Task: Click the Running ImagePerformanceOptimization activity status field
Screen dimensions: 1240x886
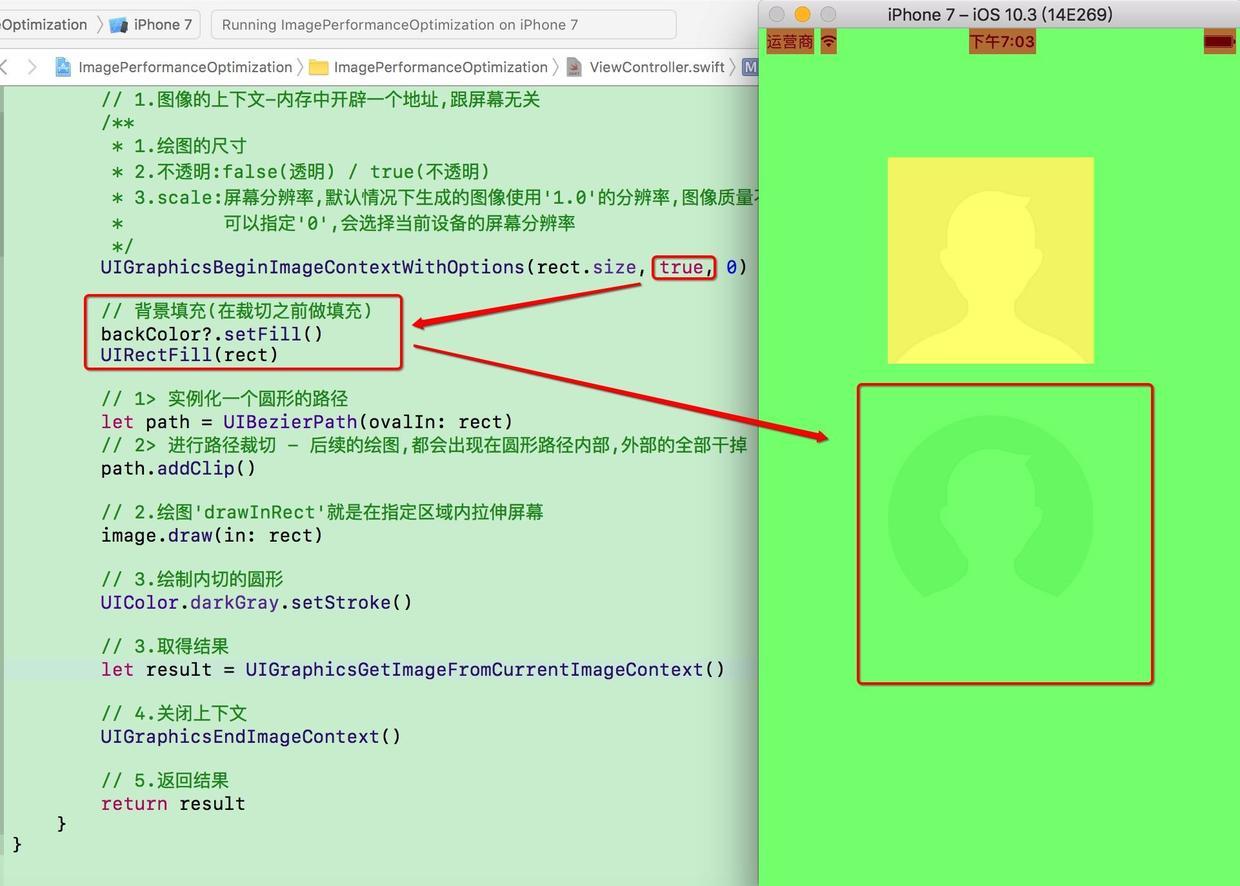Action: pyautogui.click(x=444, y=24)
